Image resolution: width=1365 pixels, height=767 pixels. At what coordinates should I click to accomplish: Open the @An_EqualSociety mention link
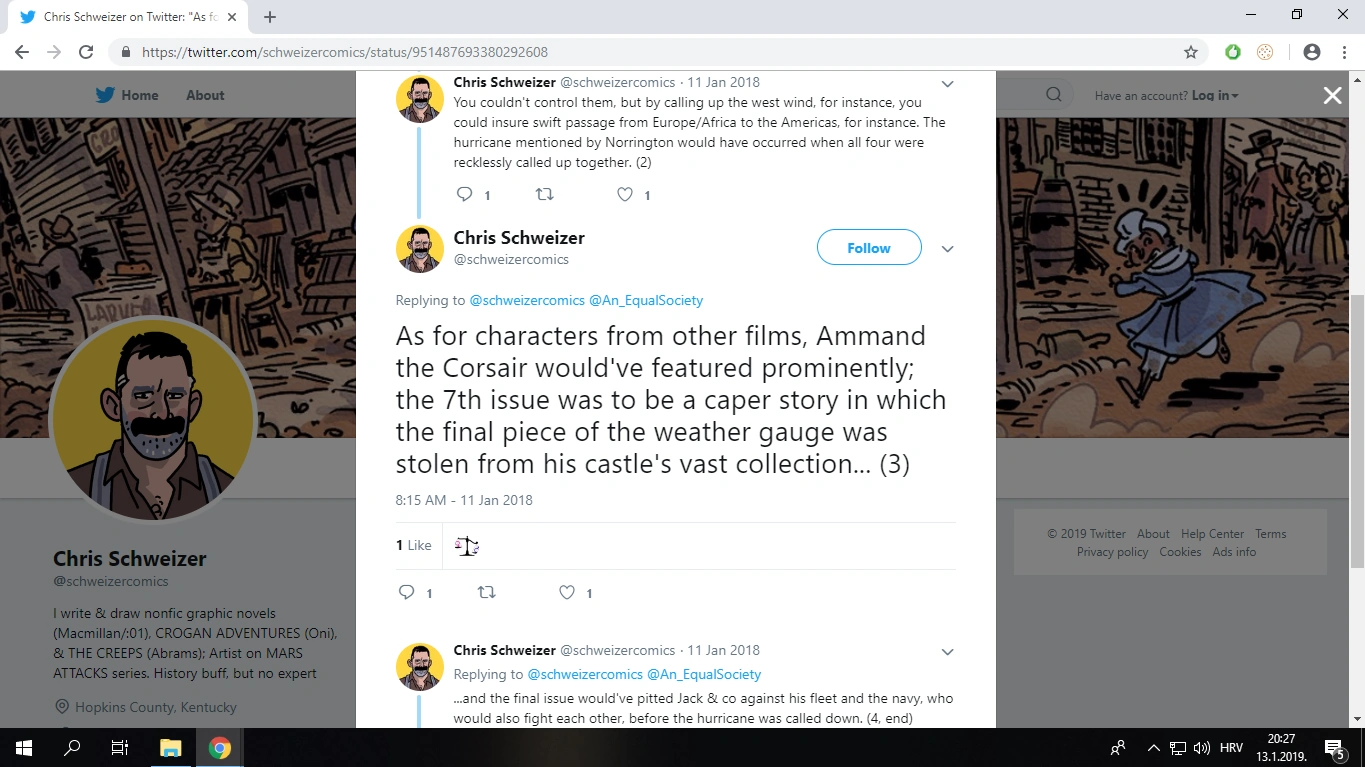click(646, 300)
